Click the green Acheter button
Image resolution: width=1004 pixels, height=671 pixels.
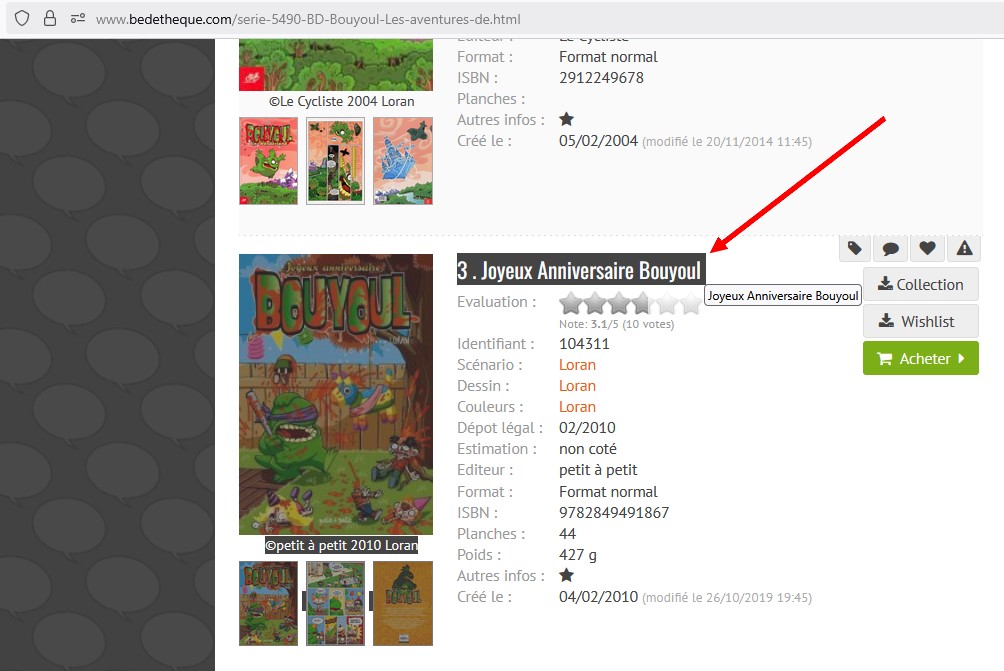click(x=921, y=359)
